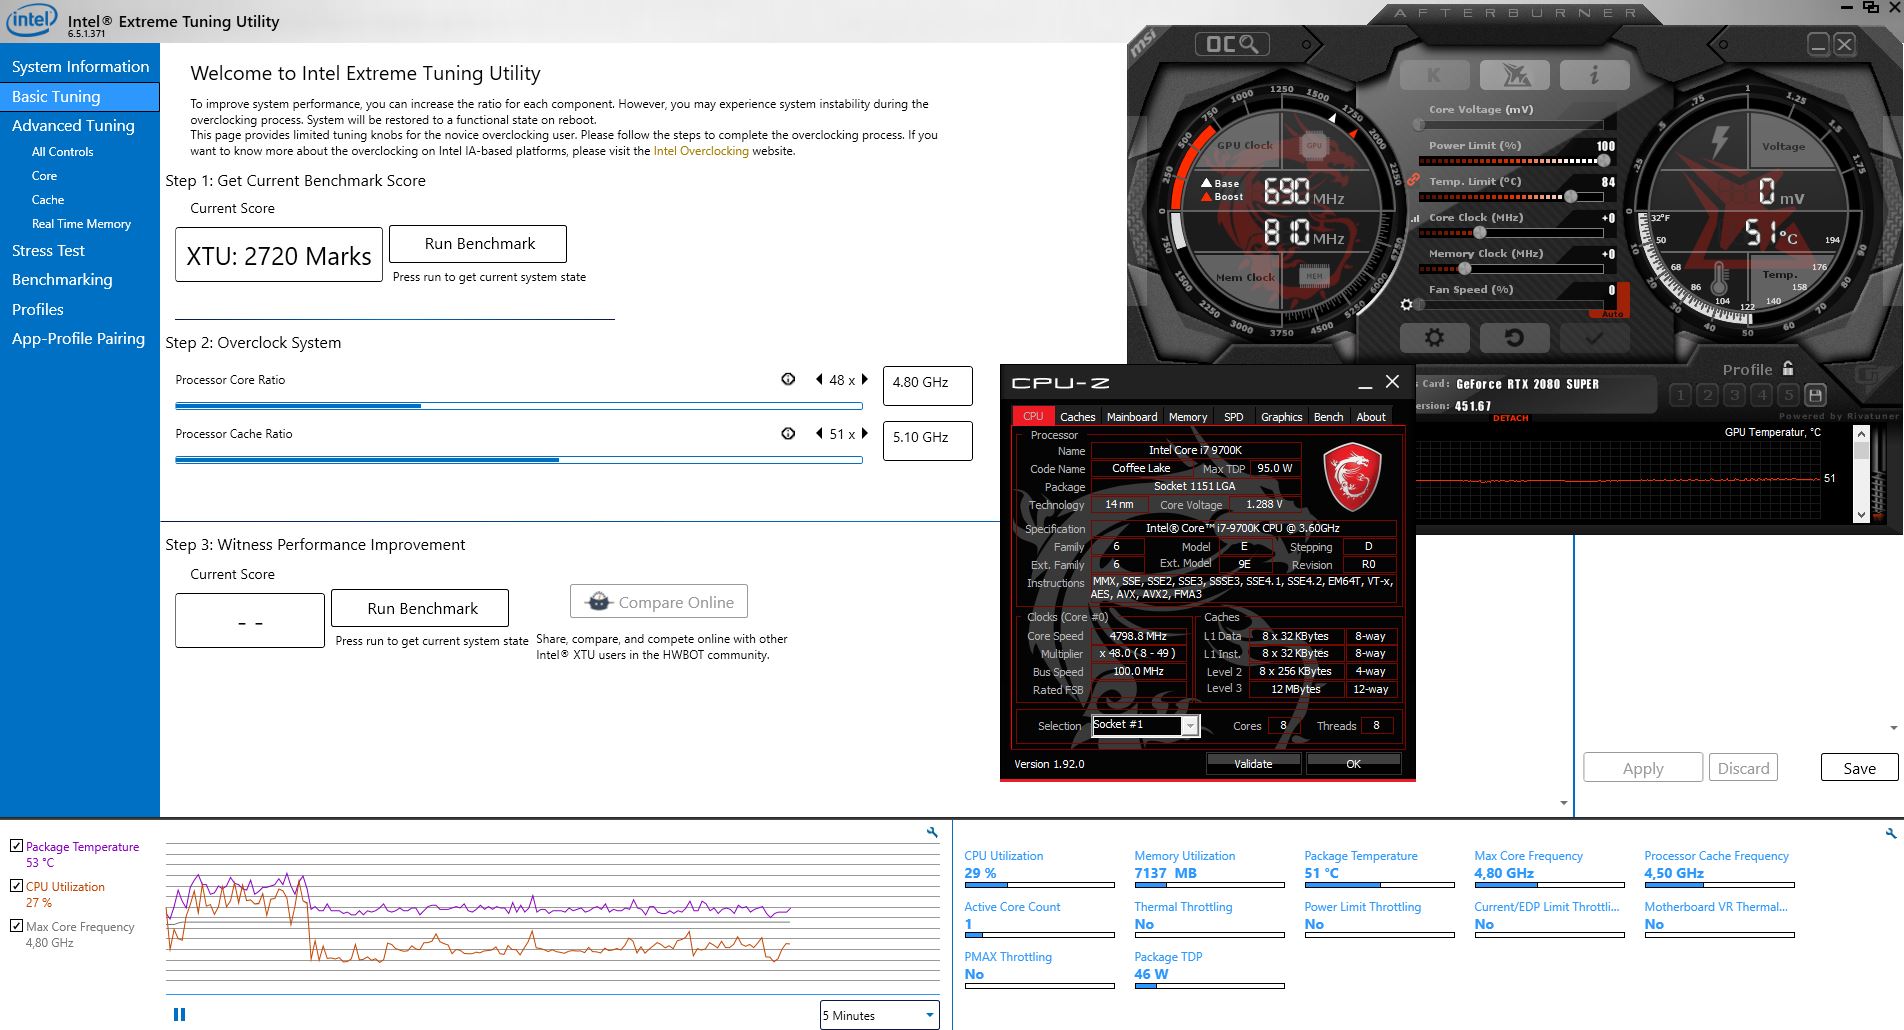Select profile slot 2 in Afterburner
1904x1030 pixels.
[1707, 395]
